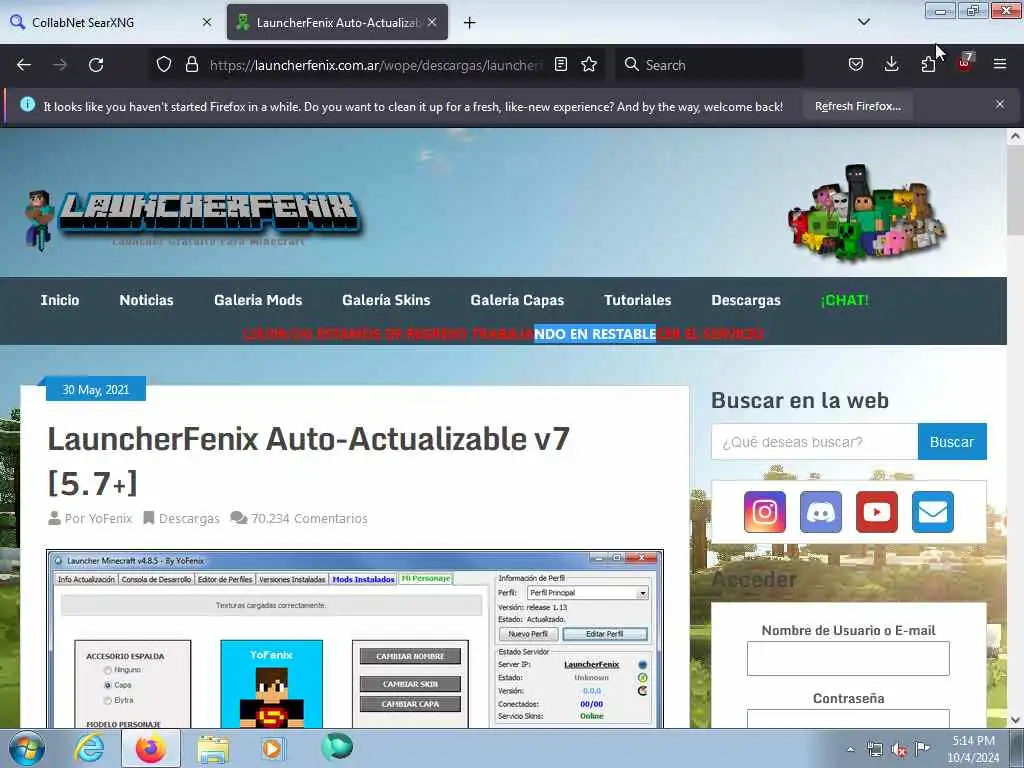Open the tracking protection shield icon
Screen dimensions: 1024x768
coord(164,64)
